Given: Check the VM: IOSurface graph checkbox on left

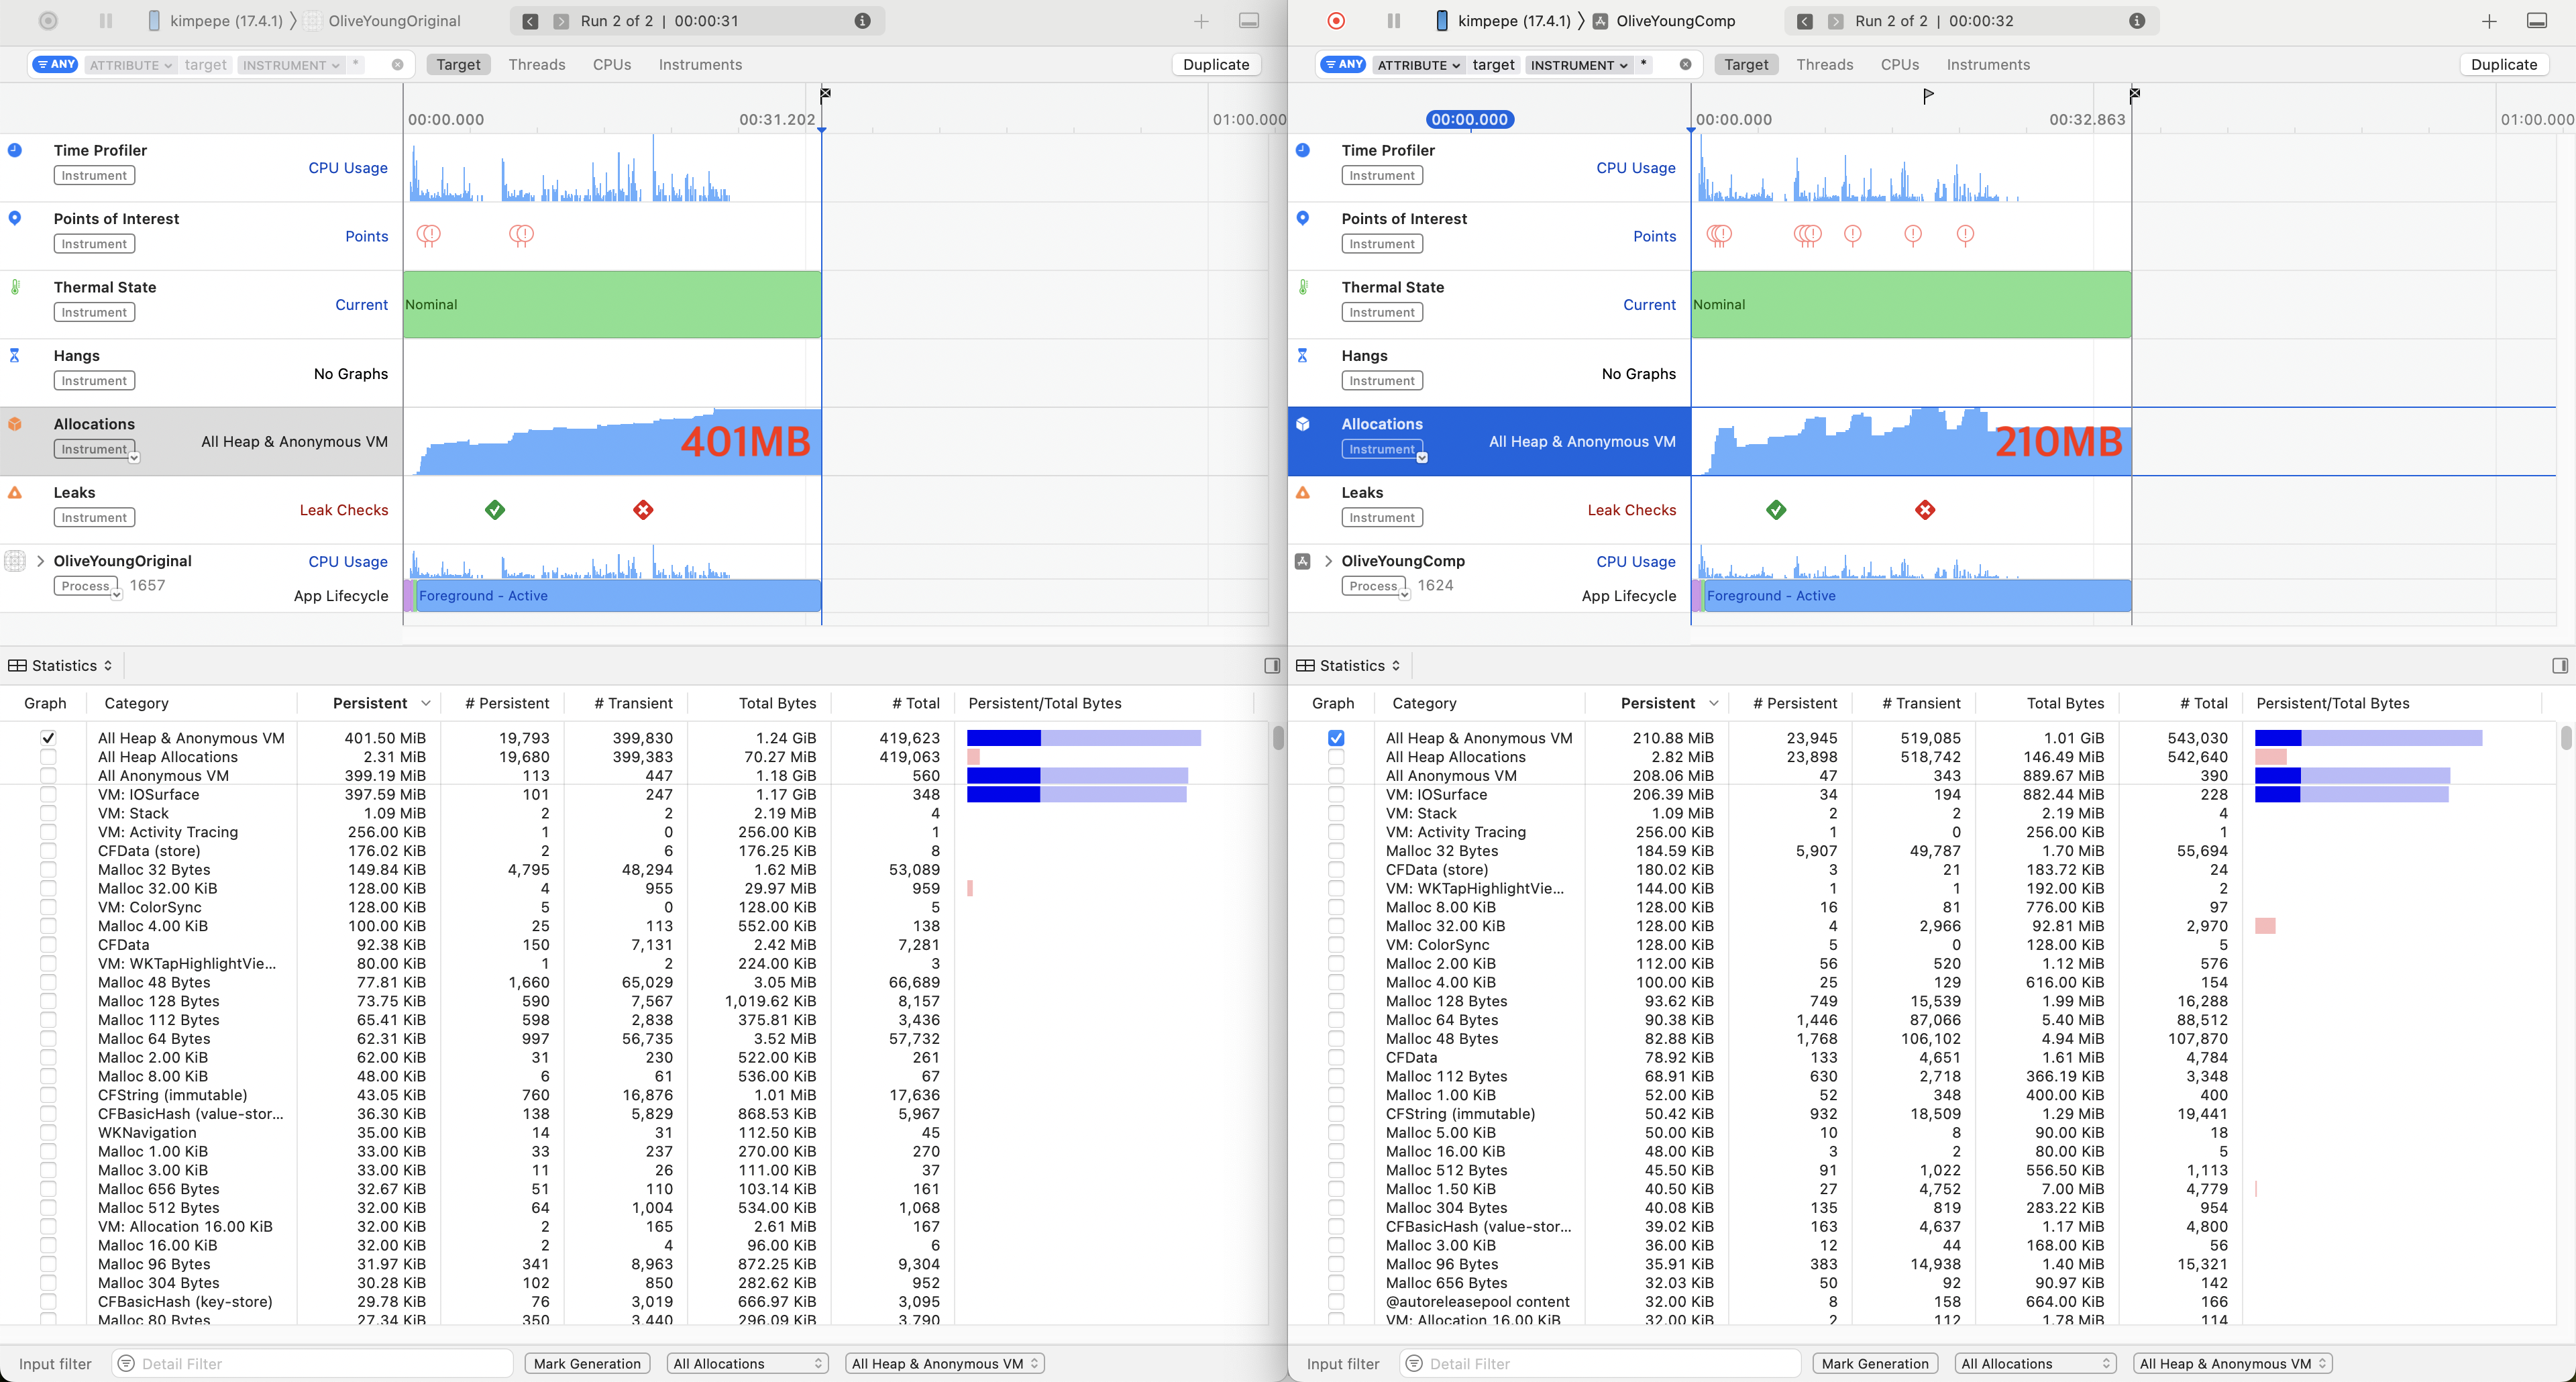Looking at the screenshot, I should tap(48, 795).
